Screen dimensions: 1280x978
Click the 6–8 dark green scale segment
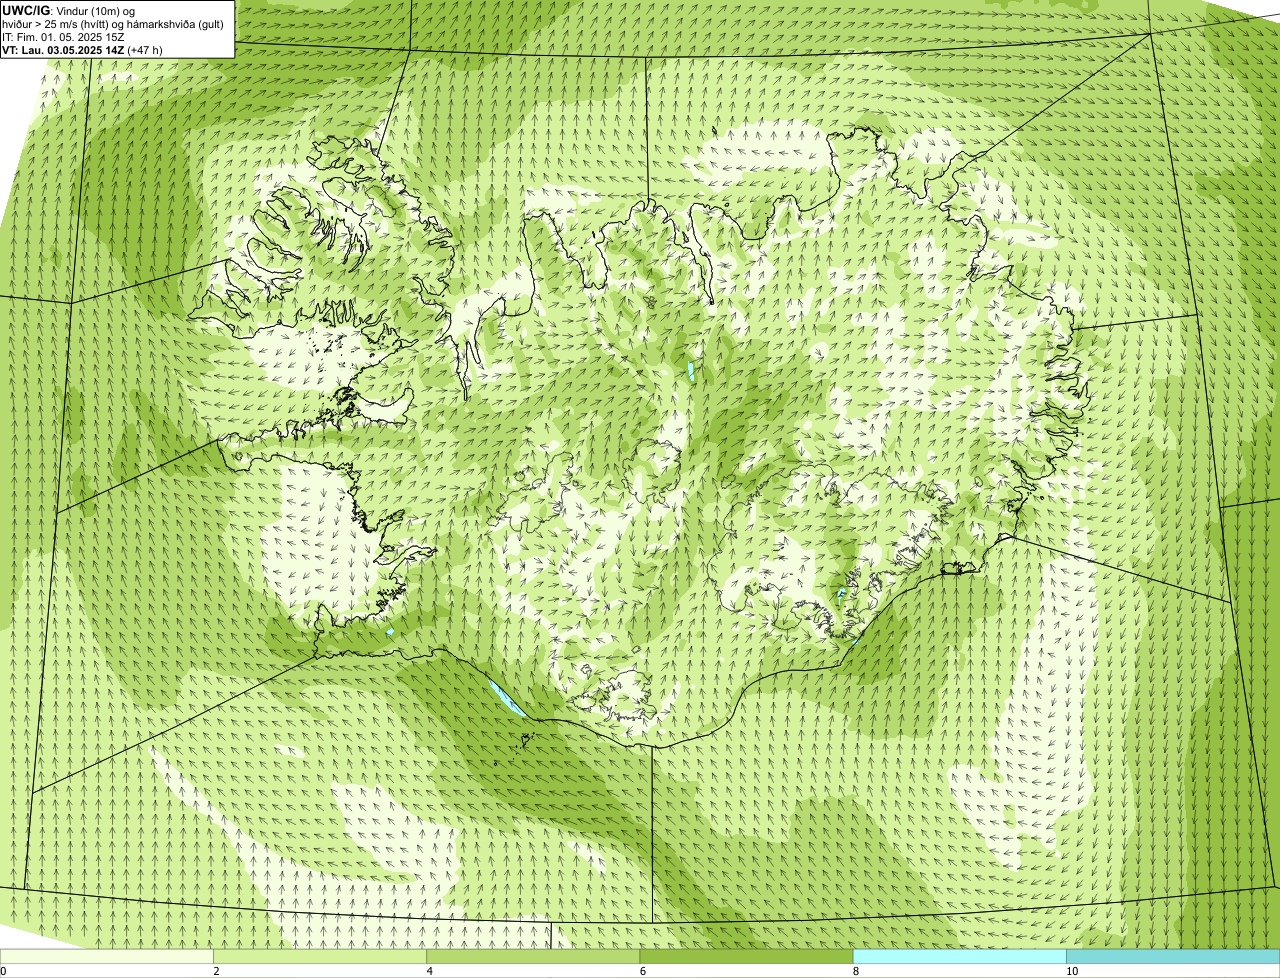click(746, 956)
